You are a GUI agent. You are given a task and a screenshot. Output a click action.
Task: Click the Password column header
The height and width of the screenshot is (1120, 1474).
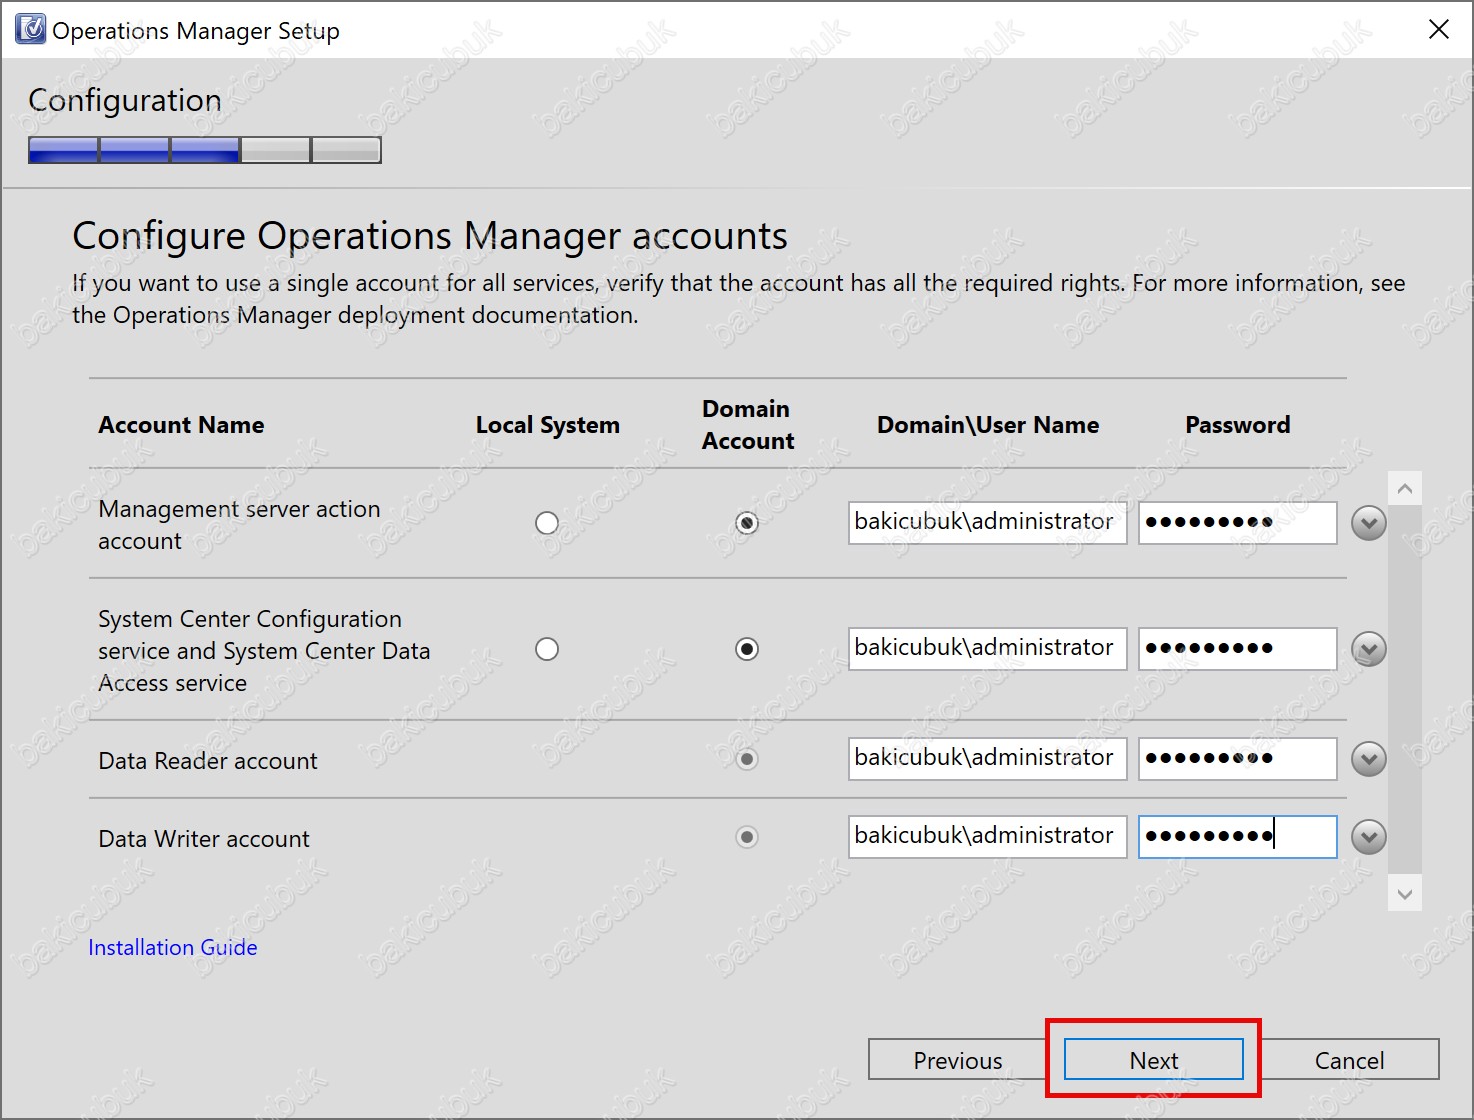click(x=1238, y=425)
